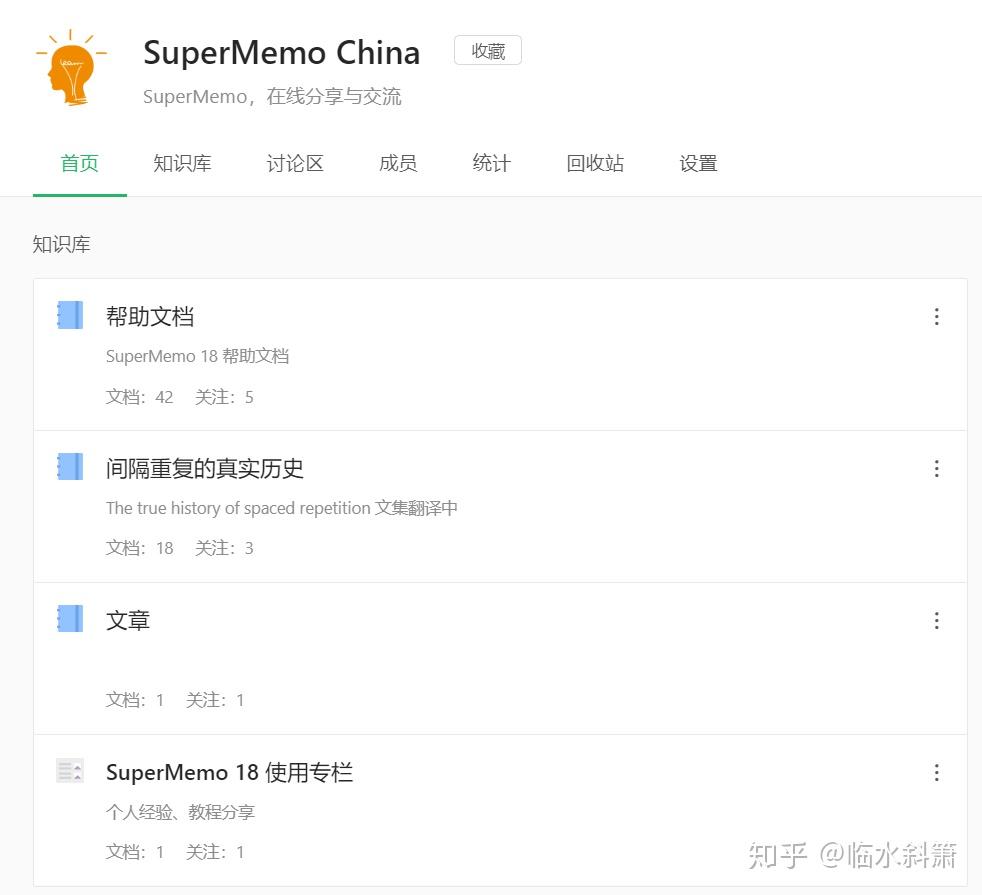The height and width of the screenshot is (895, 982).
Task: Open the more options menu for 间隔重复的真实历史
Action: [936, 468]
